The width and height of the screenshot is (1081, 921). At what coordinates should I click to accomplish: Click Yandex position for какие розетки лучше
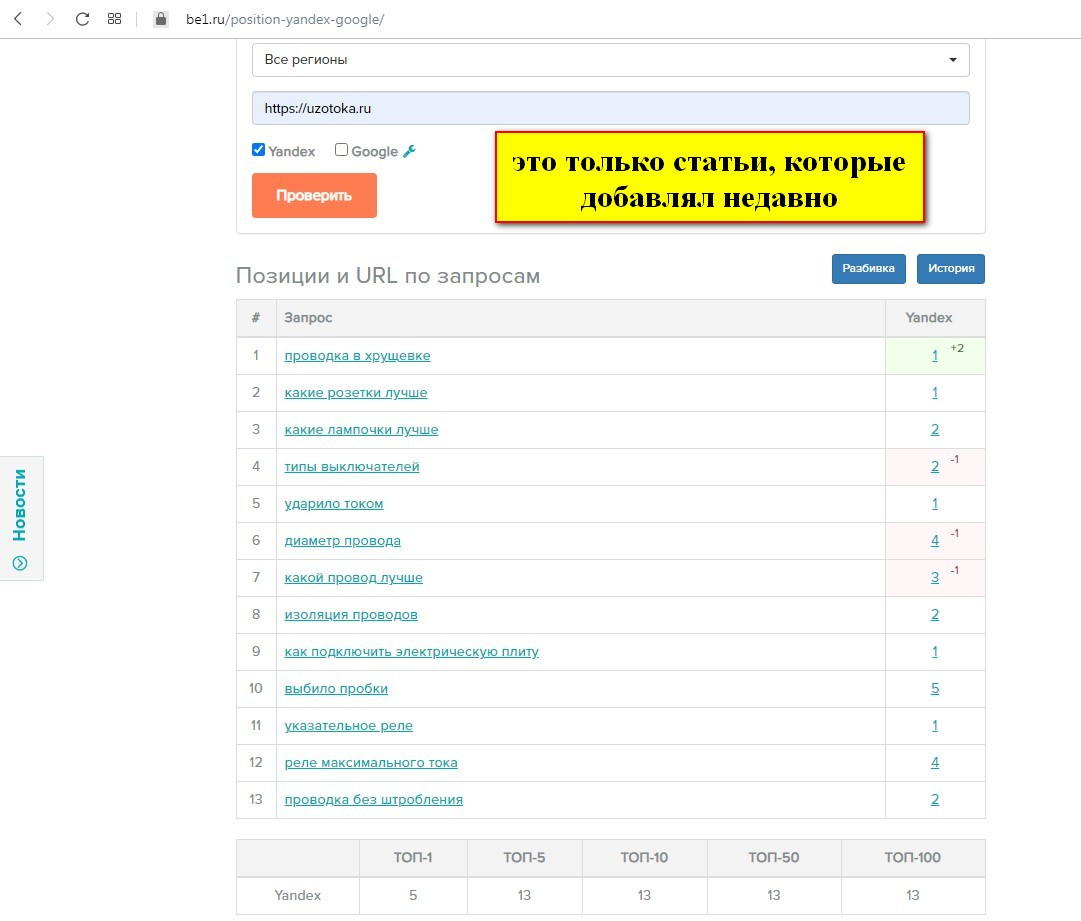[935, 393]
